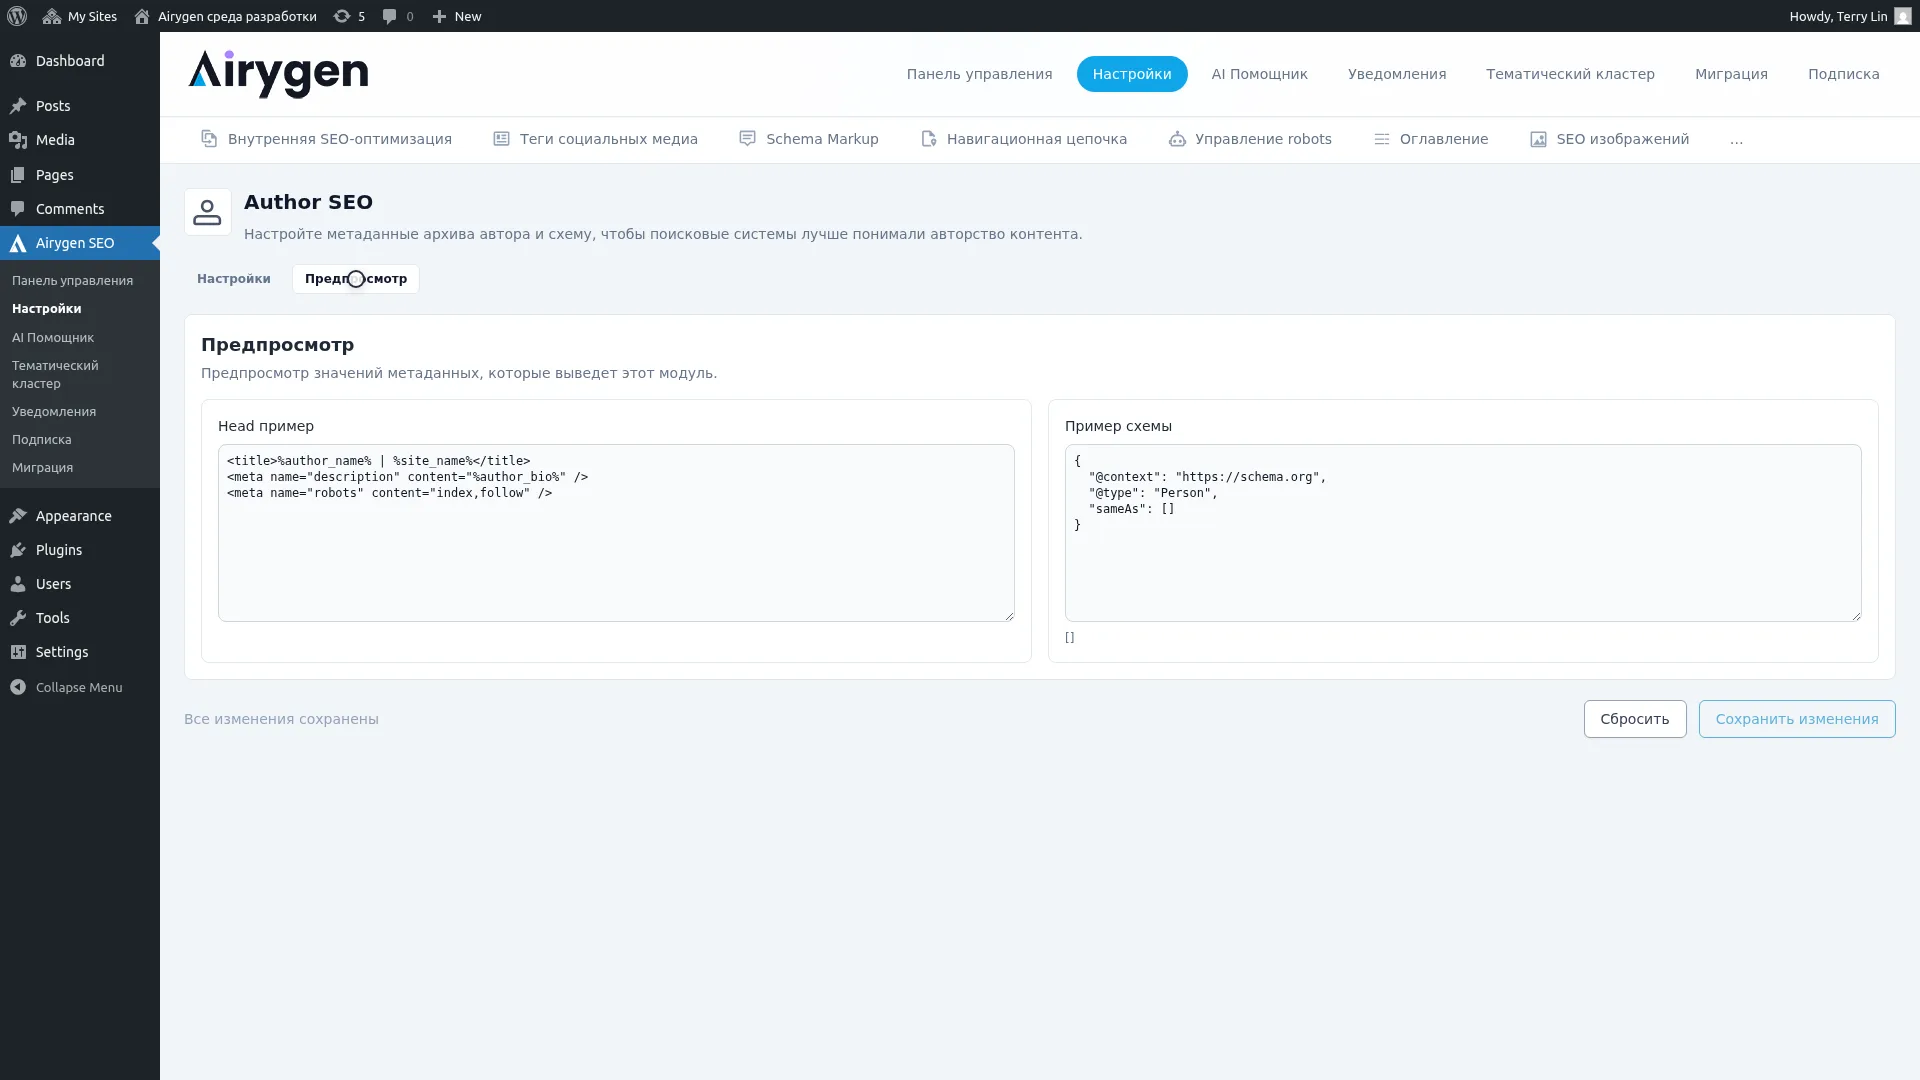Click the plus New content button
This screenshot has width=1920, height=1080.
tap(457, 16)
